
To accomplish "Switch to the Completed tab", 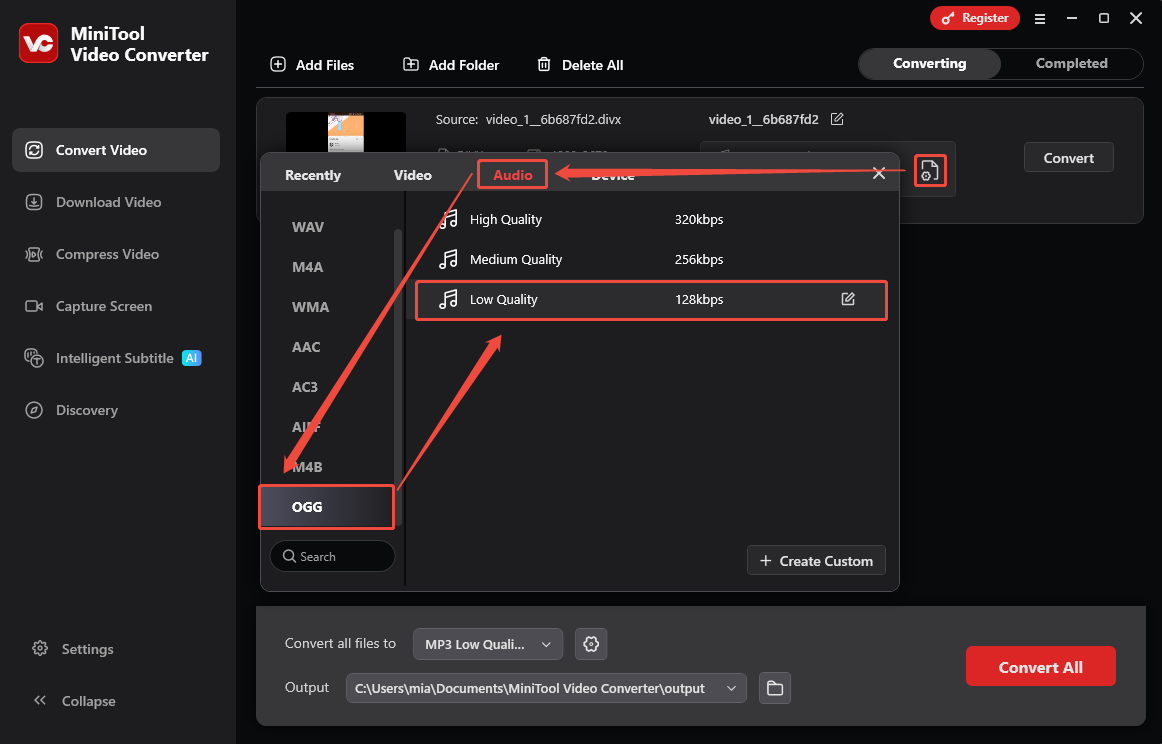I will coord(1071,63).
